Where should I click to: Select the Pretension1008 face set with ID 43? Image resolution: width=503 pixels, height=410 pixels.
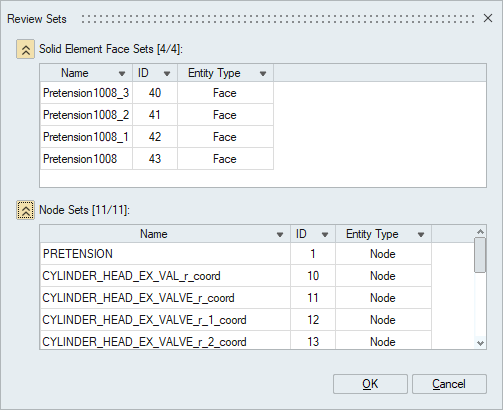tap(157, 159)
